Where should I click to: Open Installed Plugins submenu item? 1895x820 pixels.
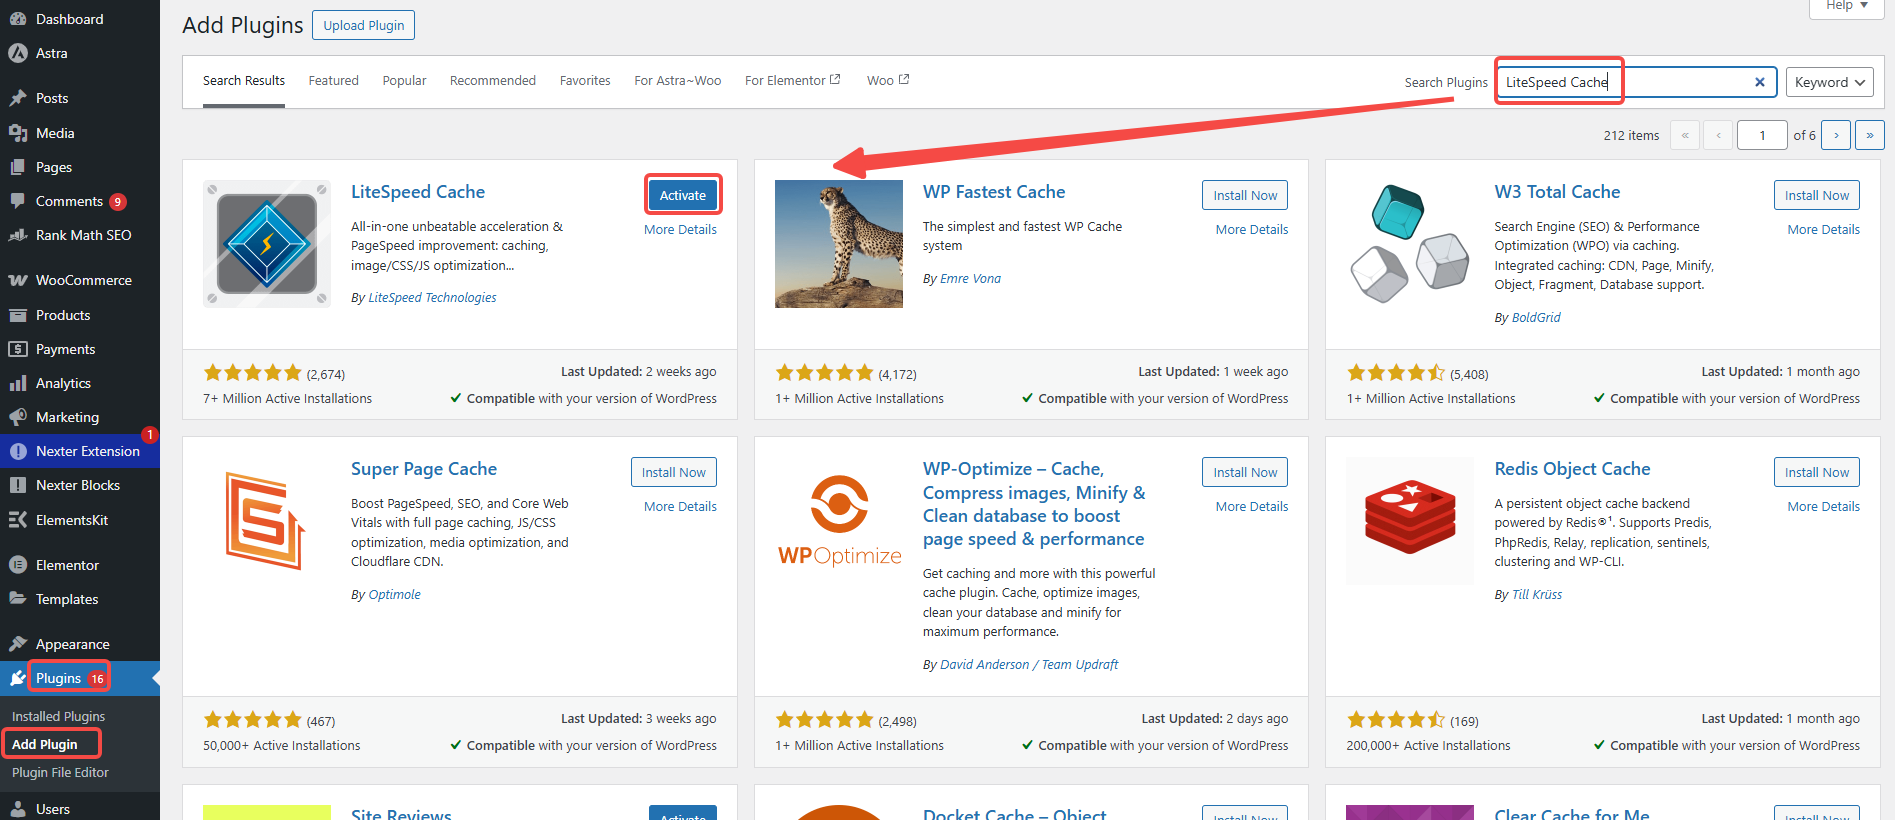[58, 716]
